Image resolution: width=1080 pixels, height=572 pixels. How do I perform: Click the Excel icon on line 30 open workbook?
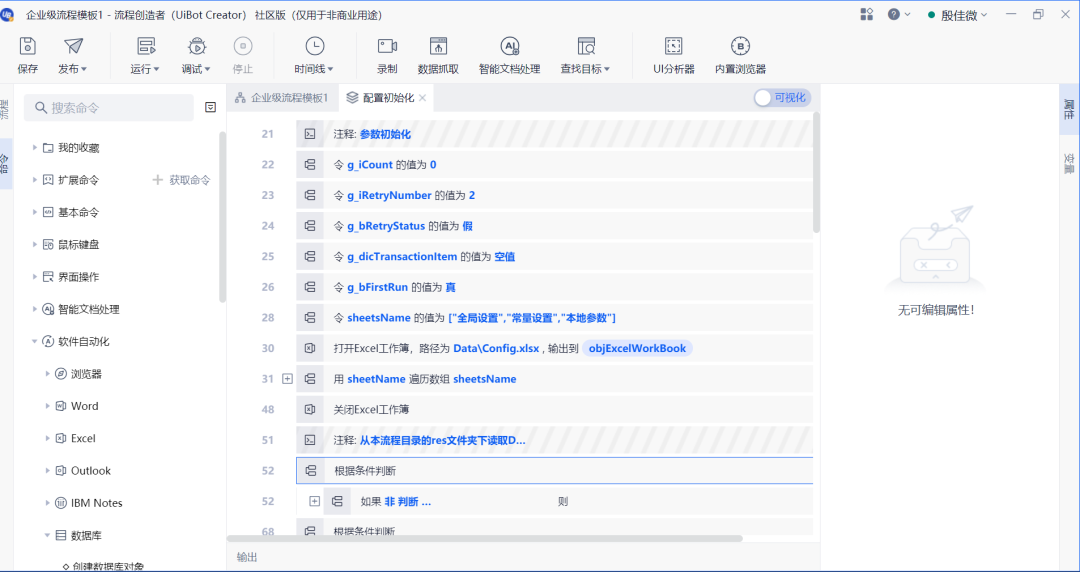(x=310, y=348)
